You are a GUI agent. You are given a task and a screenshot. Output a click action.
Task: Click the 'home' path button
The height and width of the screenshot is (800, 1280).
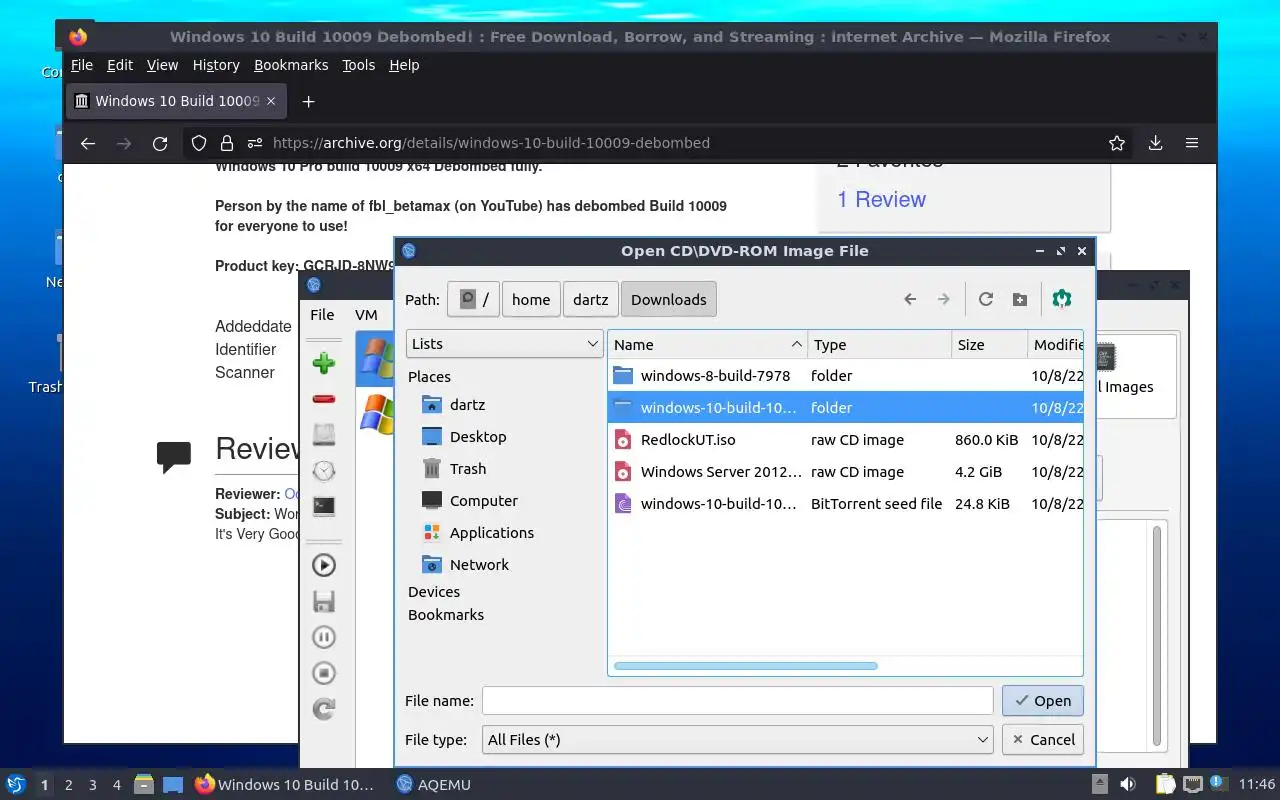[531, 299]
